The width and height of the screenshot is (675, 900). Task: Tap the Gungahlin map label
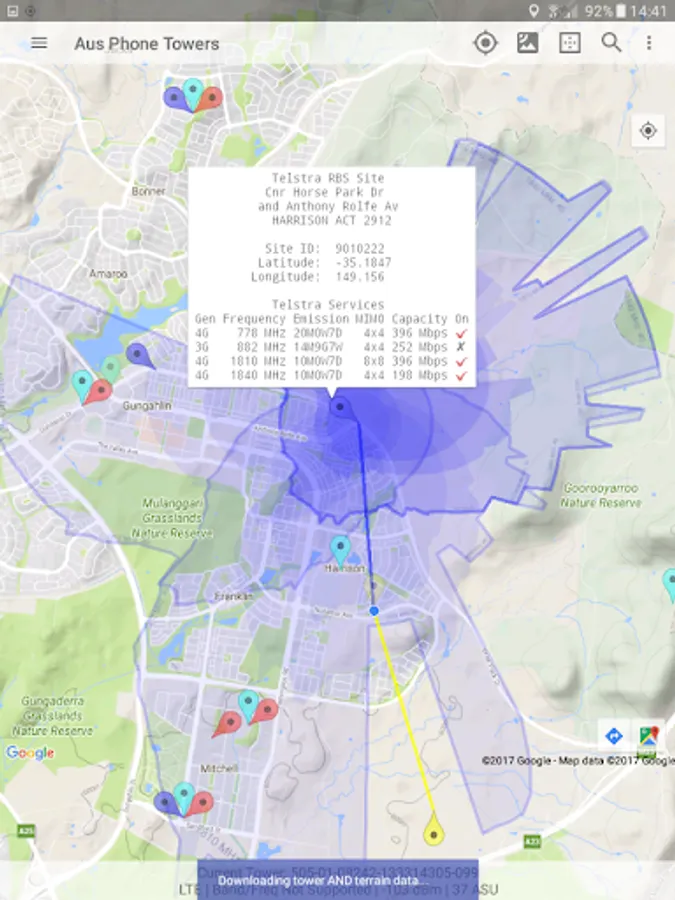click(147, 406)
